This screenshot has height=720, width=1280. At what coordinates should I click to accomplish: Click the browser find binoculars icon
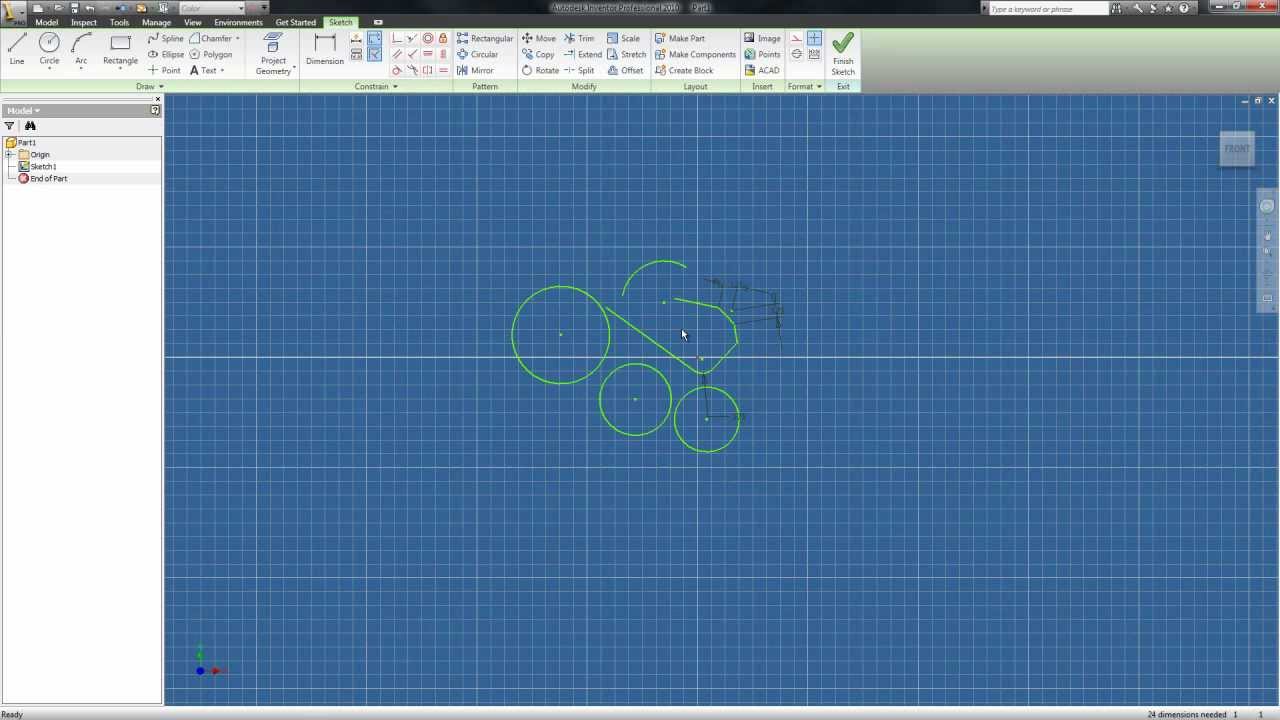coord(30,126)
